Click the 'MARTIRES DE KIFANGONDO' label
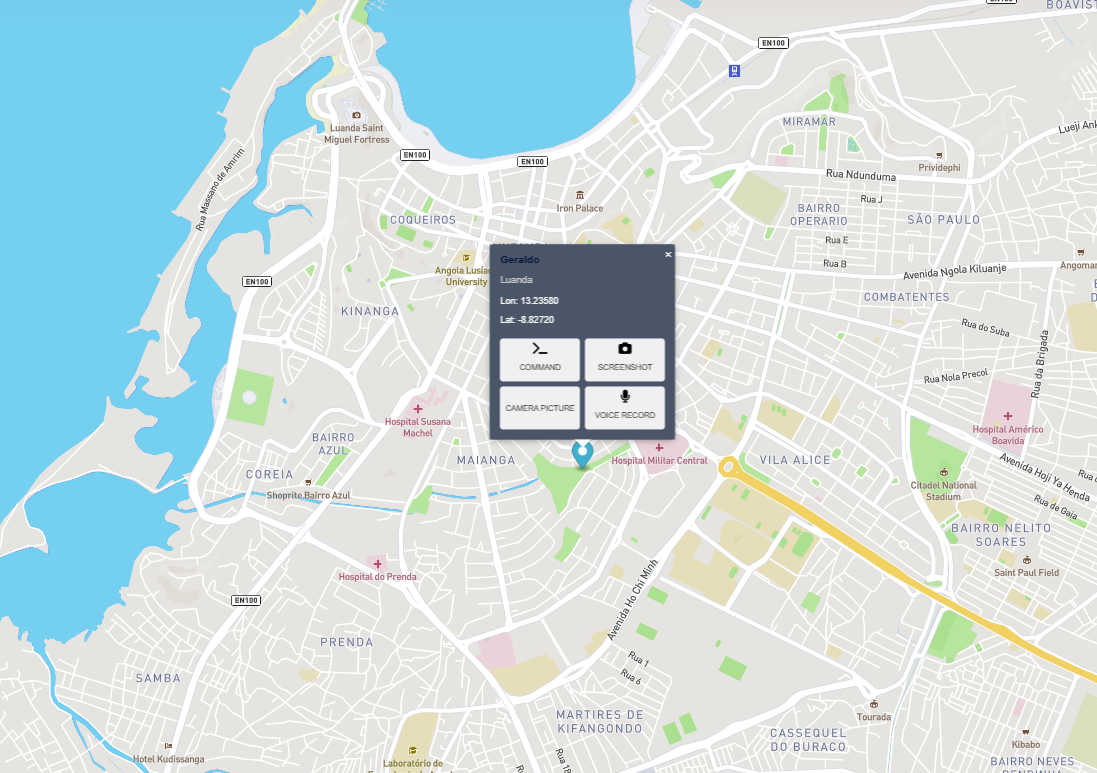 (x=600, y=722)
